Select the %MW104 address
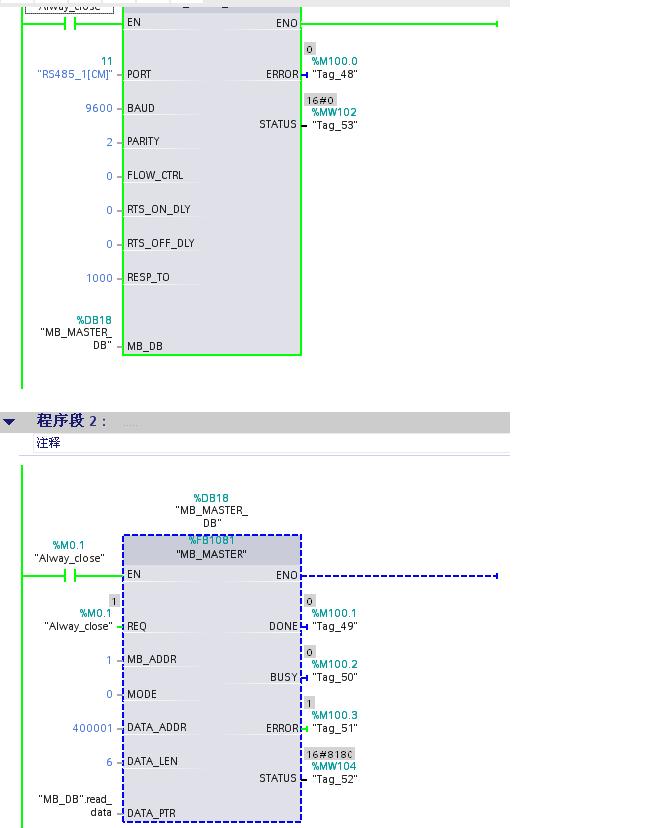The height and width of the screenshot is (828, 655). (334, 766)
